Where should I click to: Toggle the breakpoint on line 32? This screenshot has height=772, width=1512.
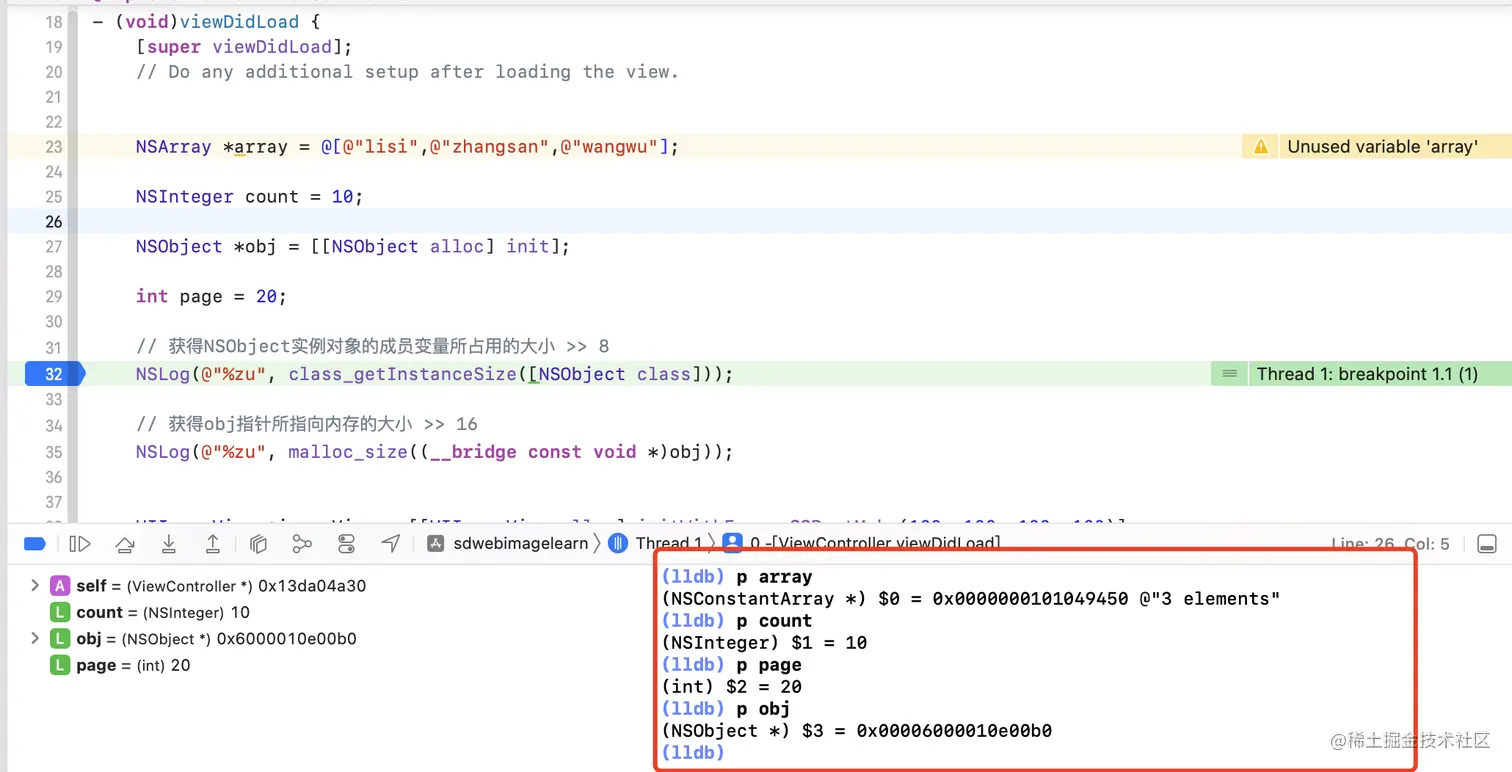[x=55, y=374]
